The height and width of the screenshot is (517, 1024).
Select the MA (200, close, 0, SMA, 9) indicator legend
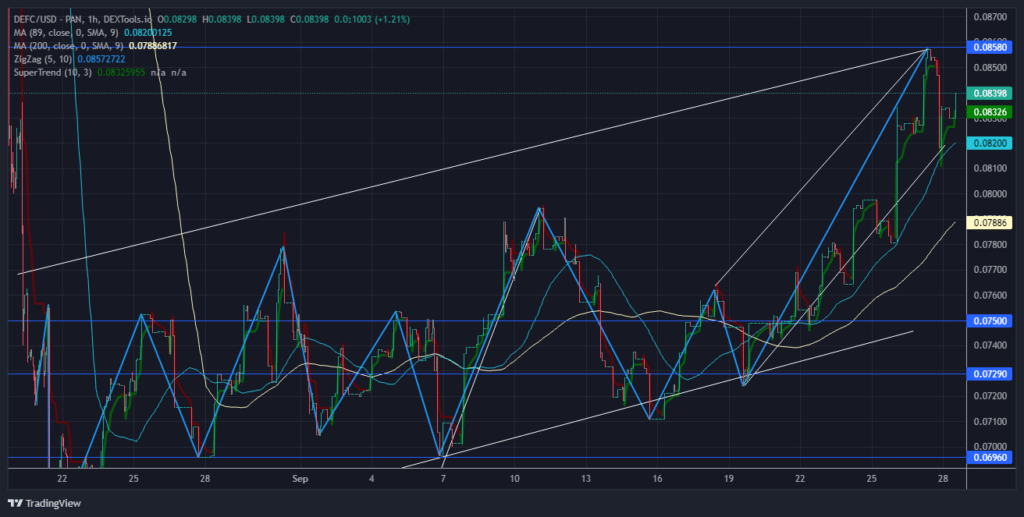click(69, 46)
